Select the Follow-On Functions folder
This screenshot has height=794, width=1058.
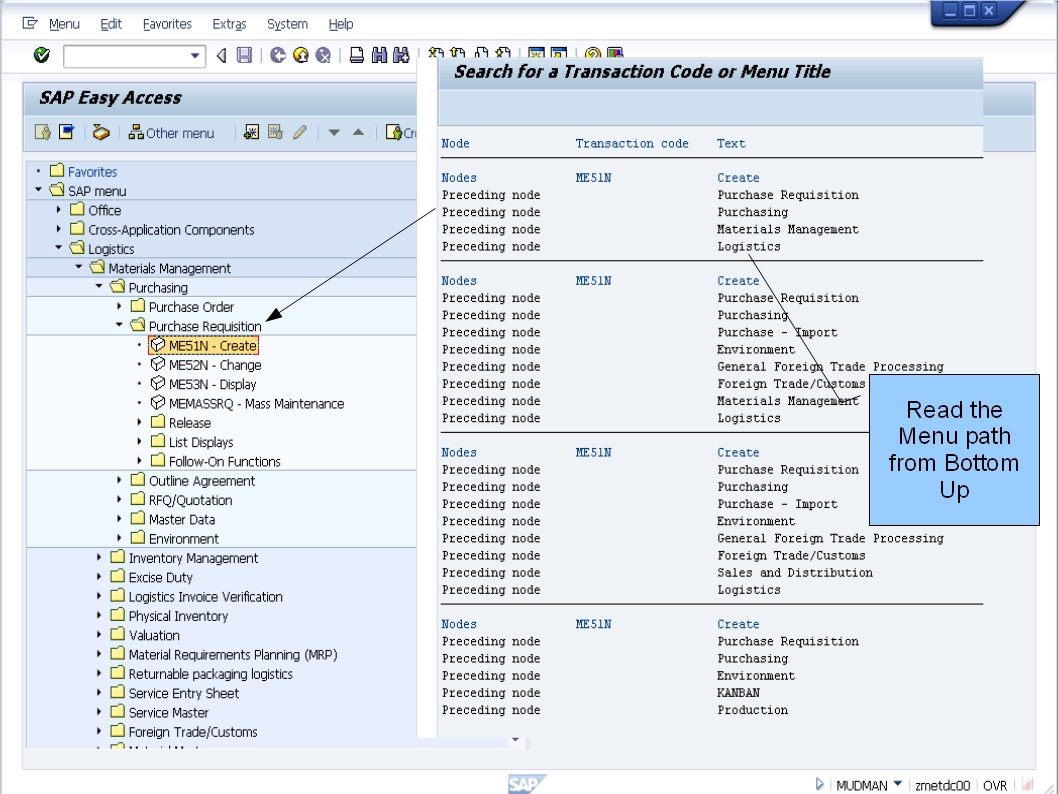coord(225,462)
